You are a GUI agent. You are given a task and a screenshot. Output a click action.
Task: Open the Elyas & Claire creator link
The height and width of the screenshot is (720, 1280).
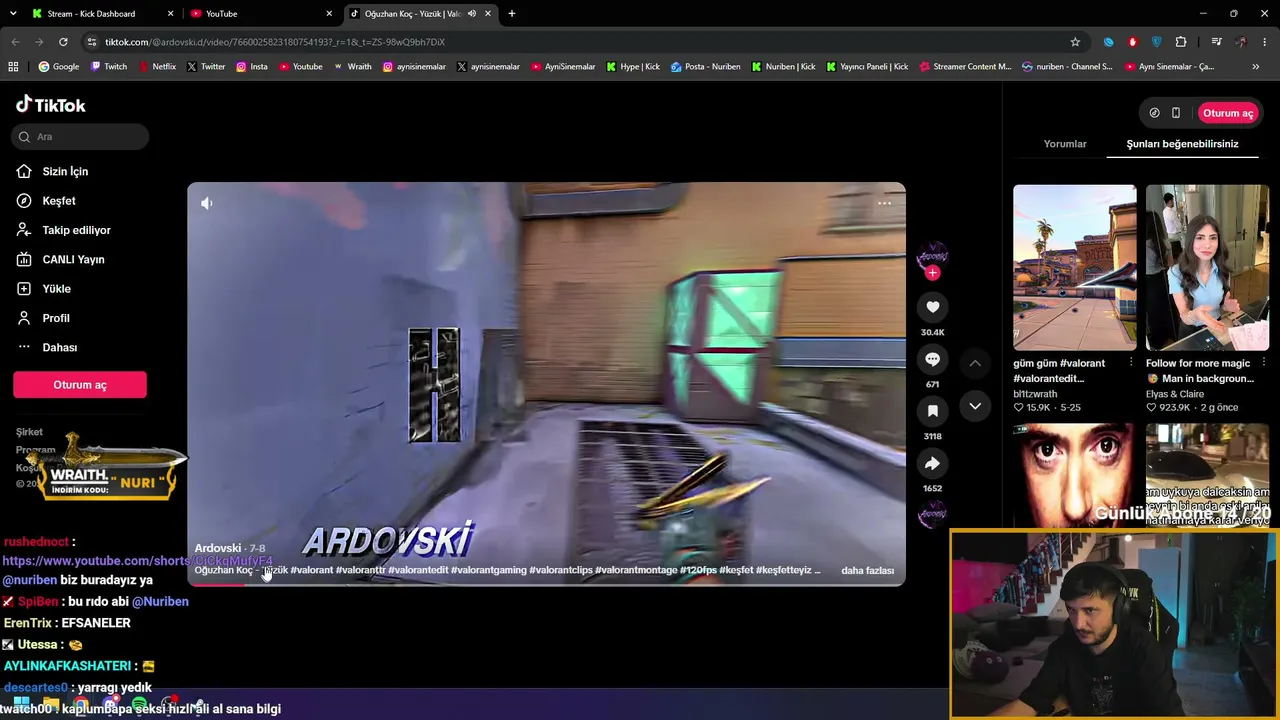(1175, 394)
